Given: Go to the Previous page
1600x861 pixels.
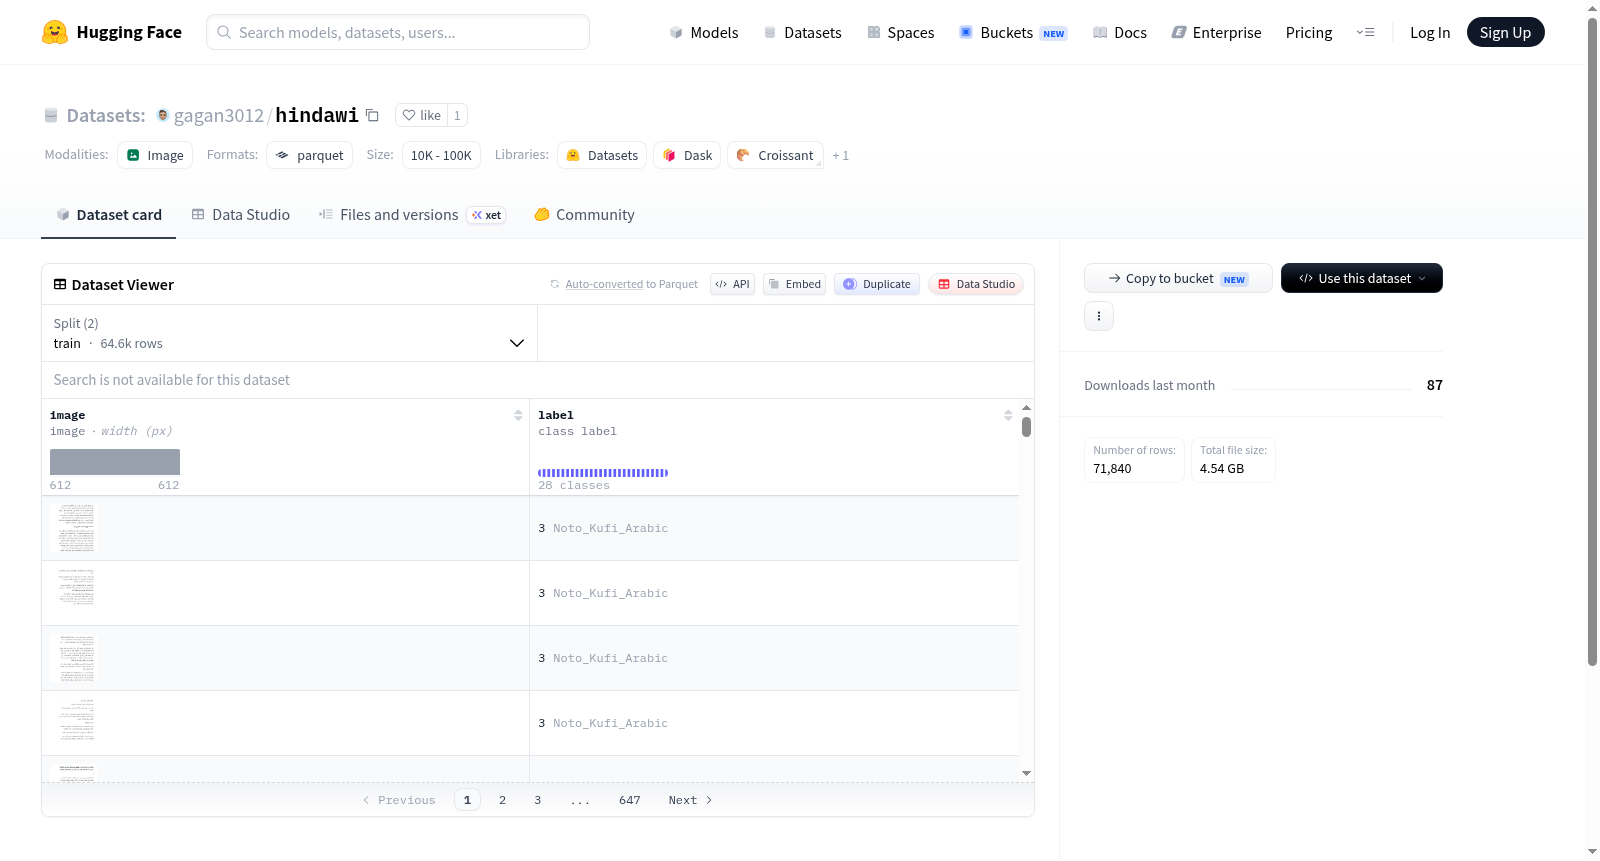Looking at the screenshot, I should pyautogui.click(x=399, y=800).
